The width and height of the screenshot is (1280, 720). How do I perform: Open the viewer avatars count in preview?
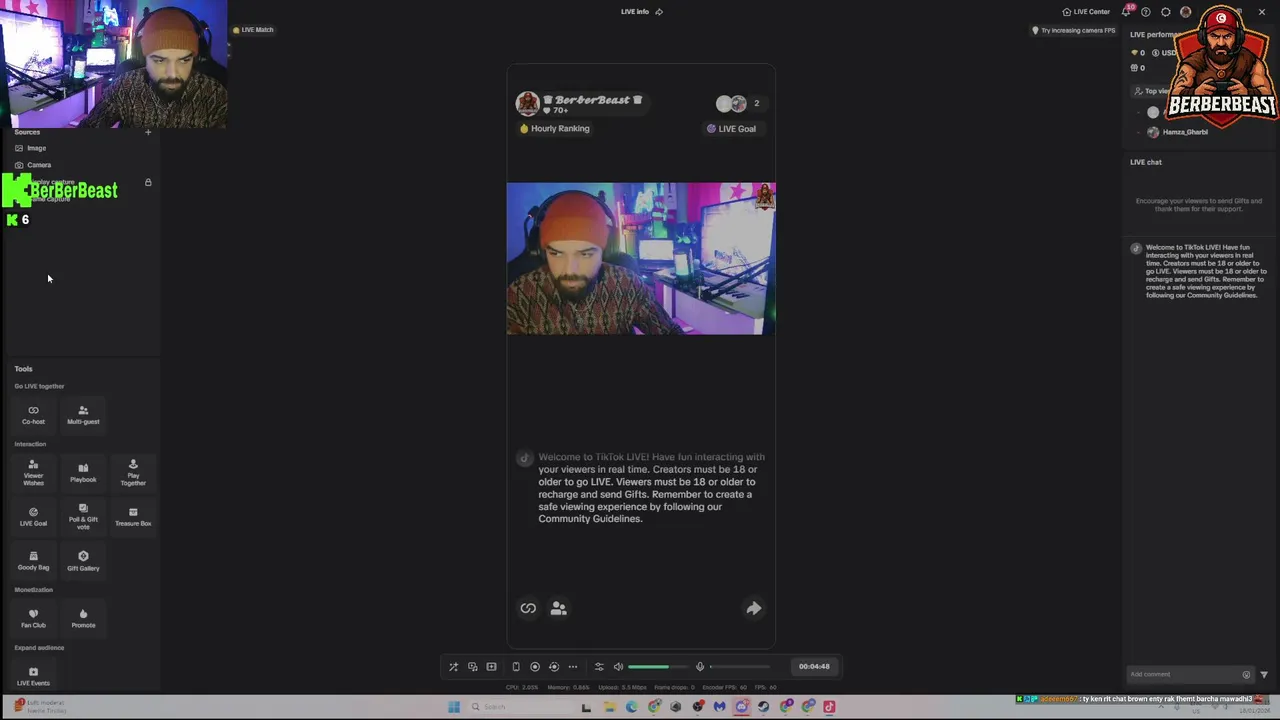click(738, 103)
